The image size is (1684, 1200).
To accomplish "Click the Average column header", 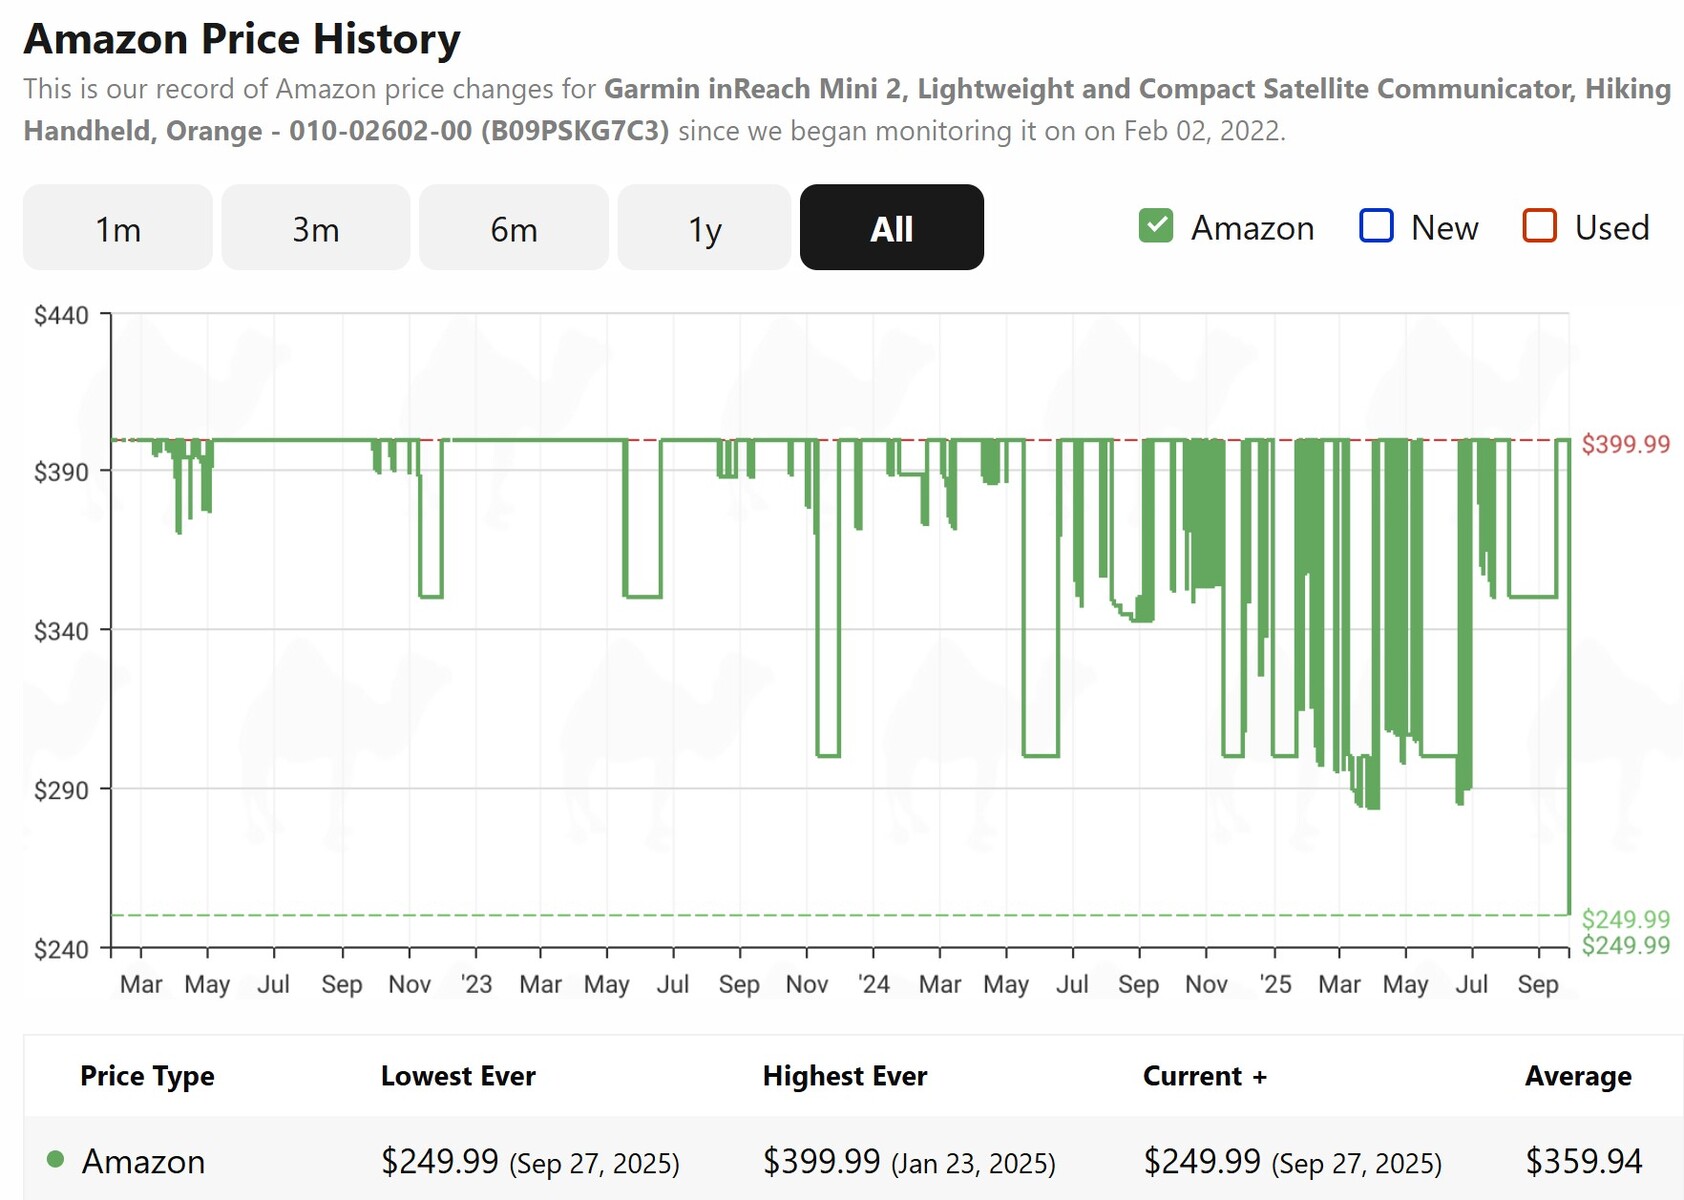I will tap(1577, 1076).
